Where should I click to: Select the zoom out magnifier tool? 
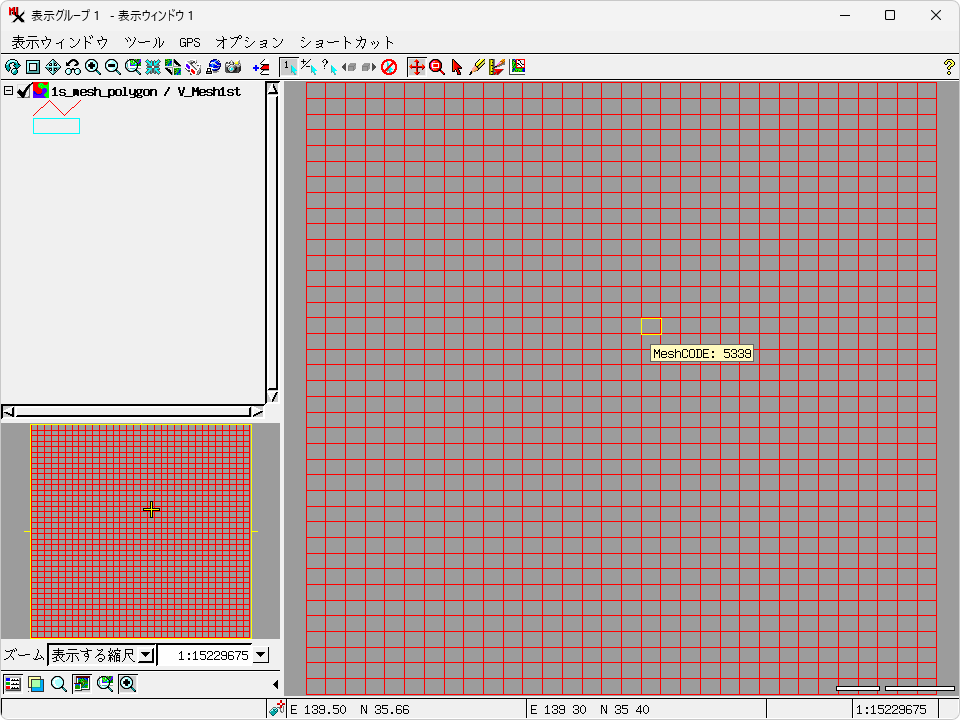point(113,67)
